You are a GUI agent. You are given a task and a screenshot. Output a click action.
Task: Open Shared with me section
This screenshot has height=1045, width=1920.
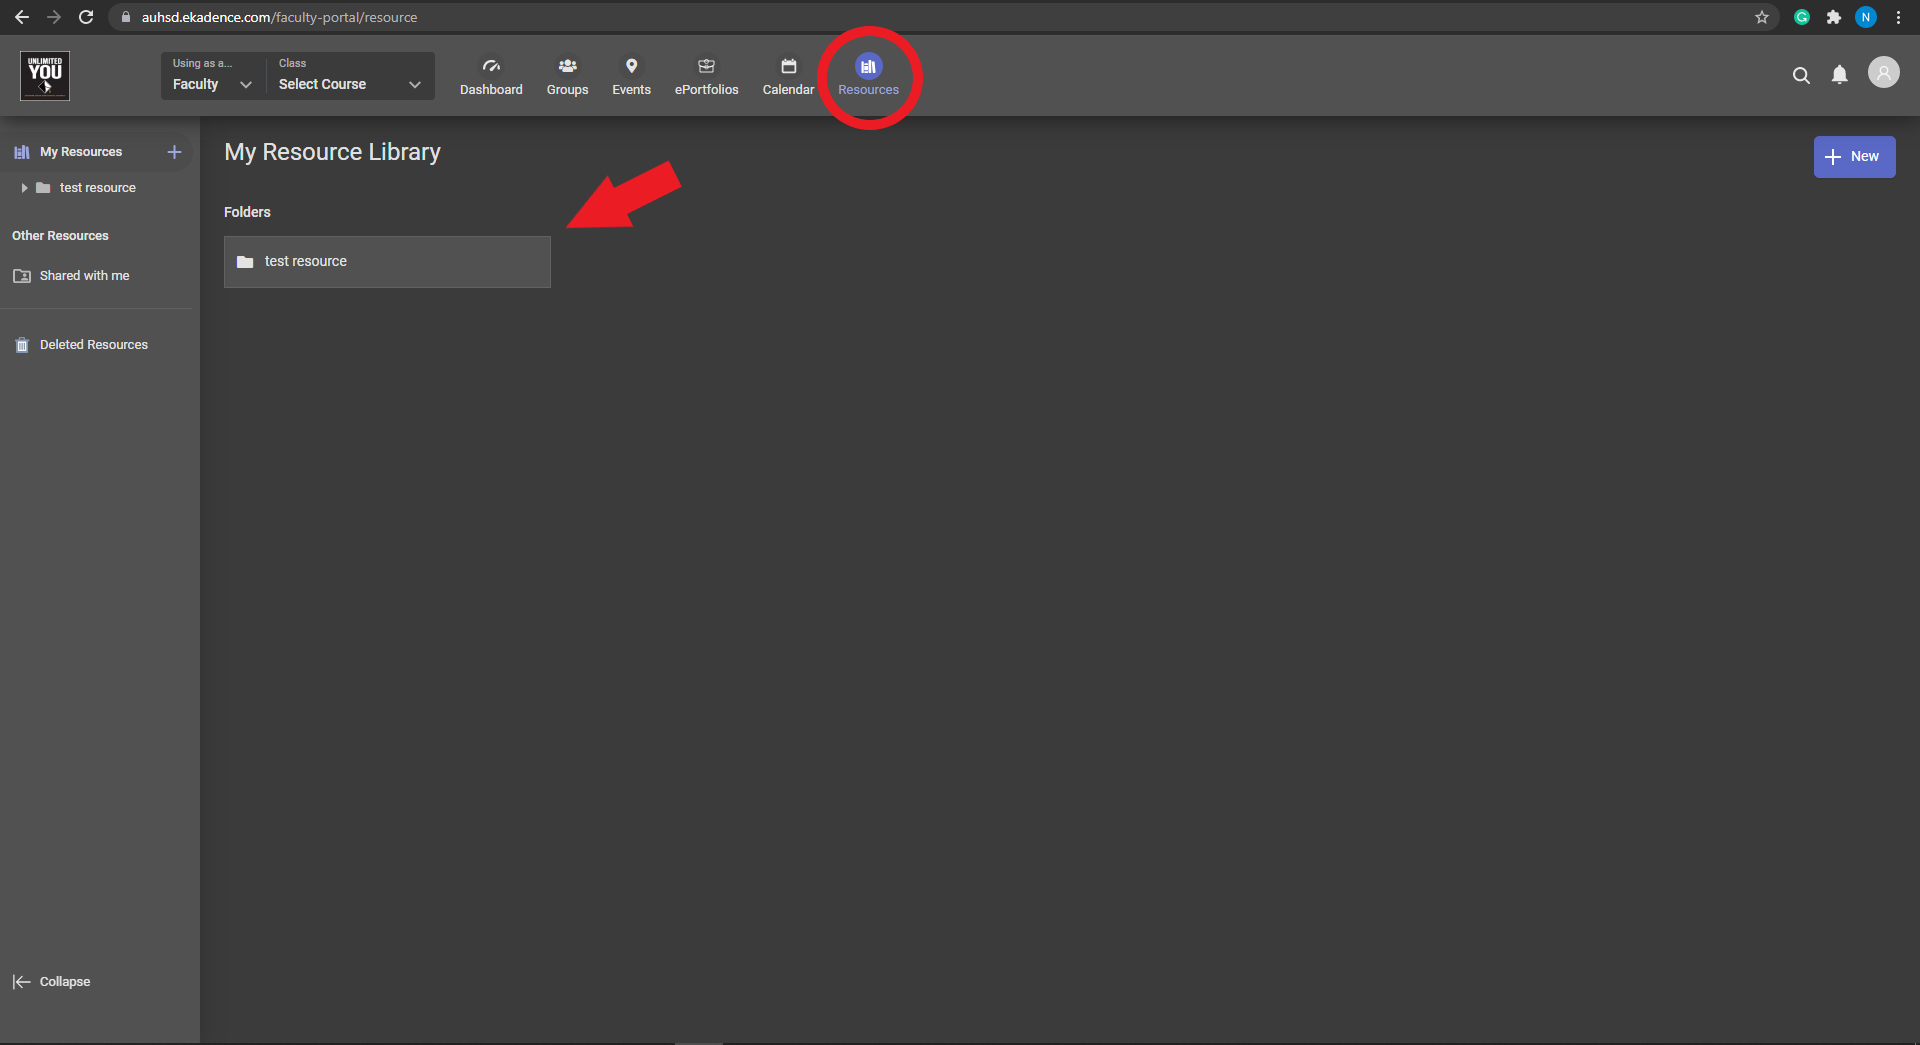click(84, 276)
